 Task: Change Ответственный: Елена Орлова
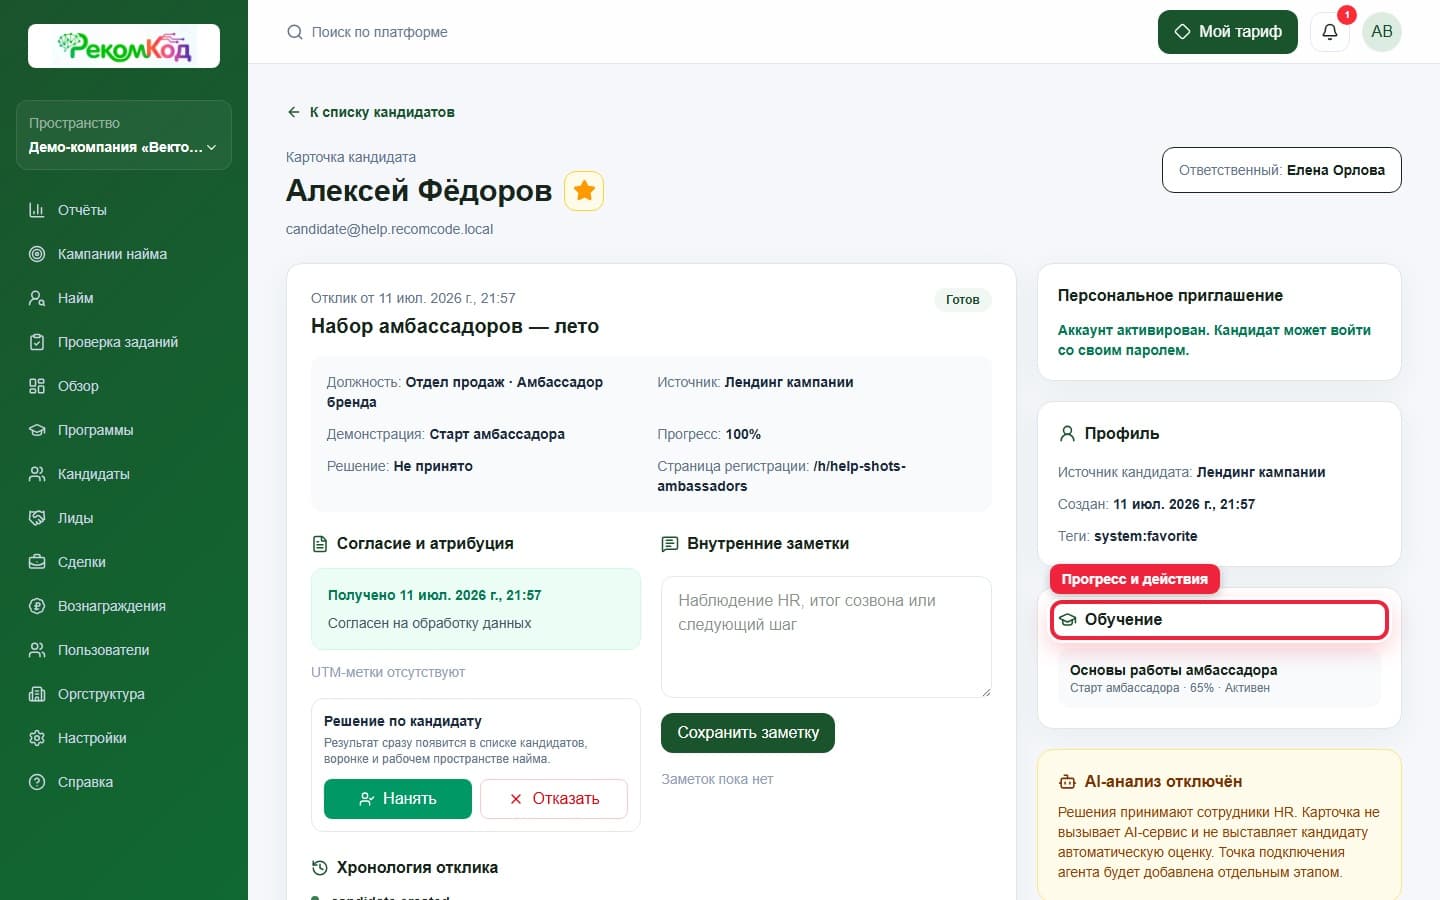(1282, 170)
